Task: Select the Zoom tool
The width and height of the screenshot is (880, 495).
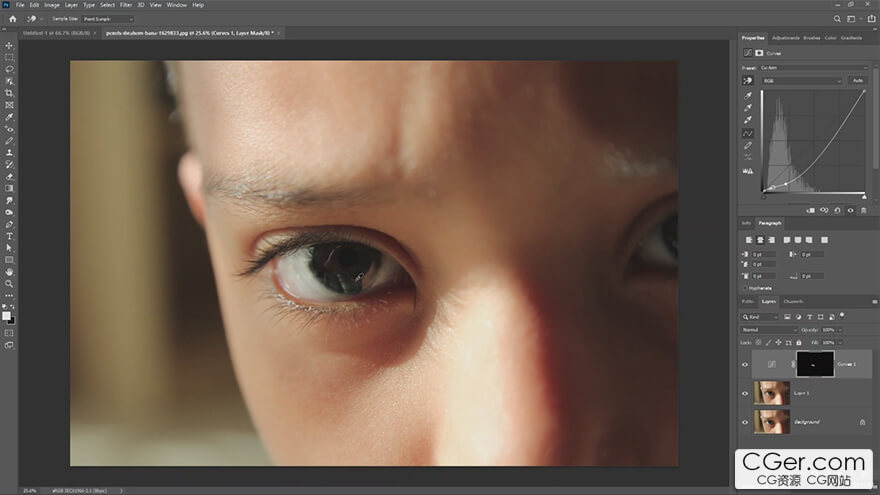Action: 9,284
